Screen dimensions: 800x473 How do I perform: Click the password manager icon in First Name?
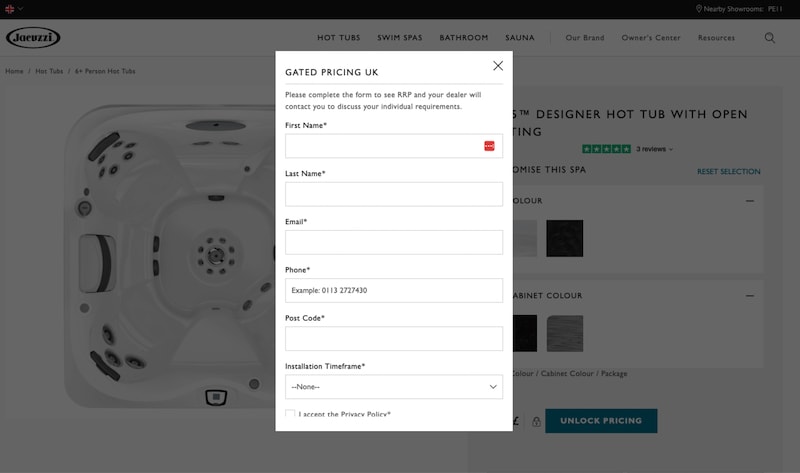pos(489,146)
